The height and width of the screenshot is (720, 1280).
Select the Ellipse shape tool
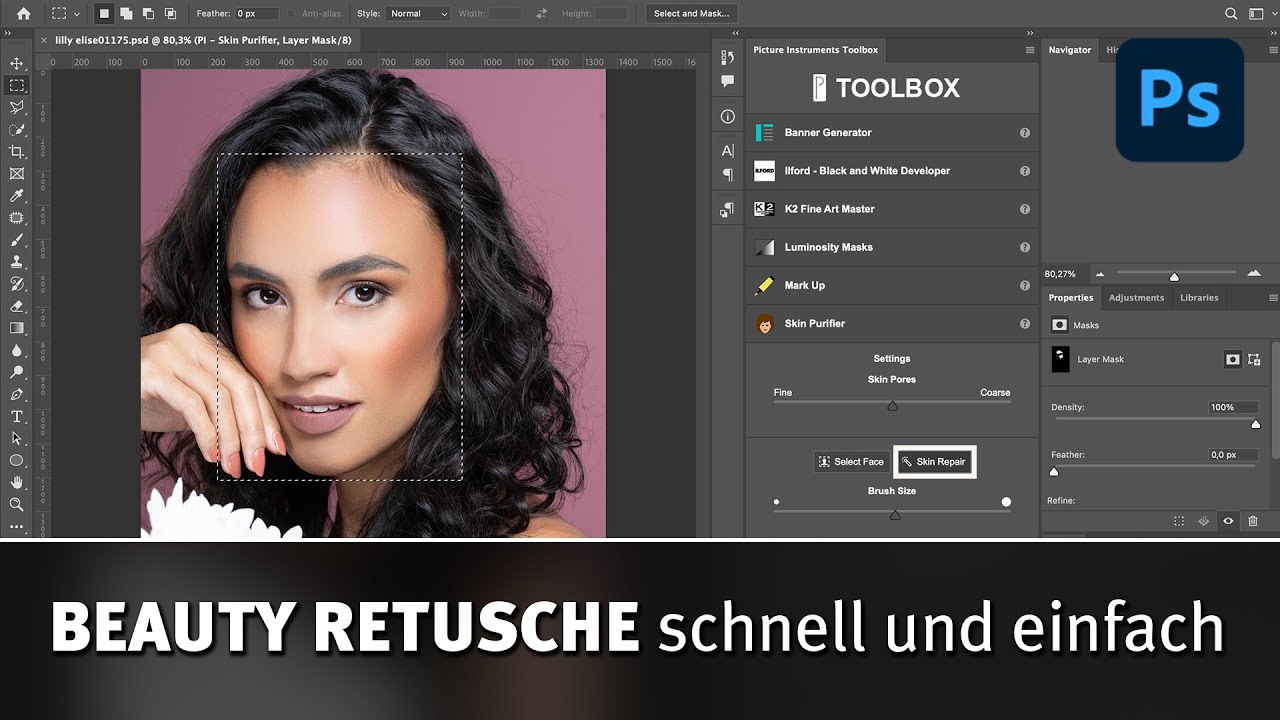coord(16,460)
